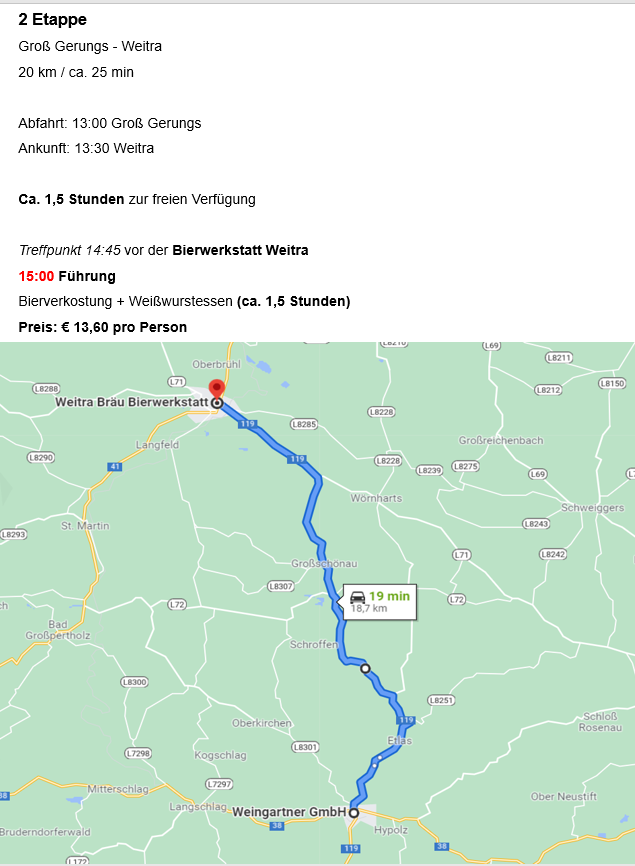Click the L8251 road shield

point(441,700)
